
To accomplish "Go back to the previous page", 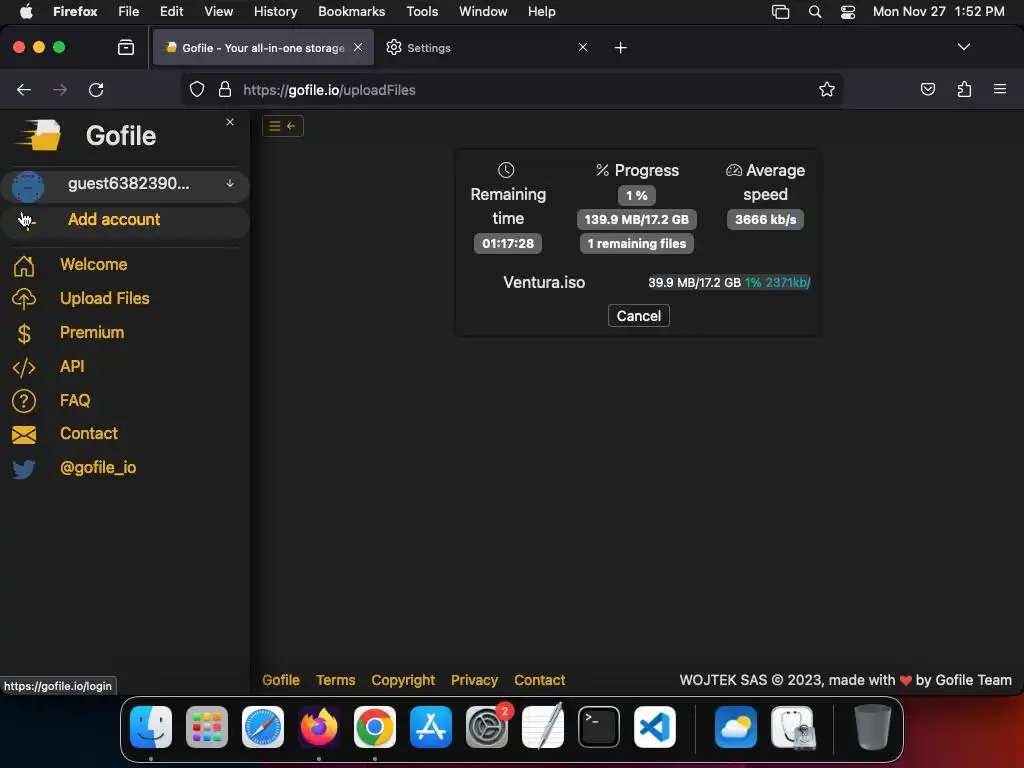I will pyautogui.click(x=24, y=89).
